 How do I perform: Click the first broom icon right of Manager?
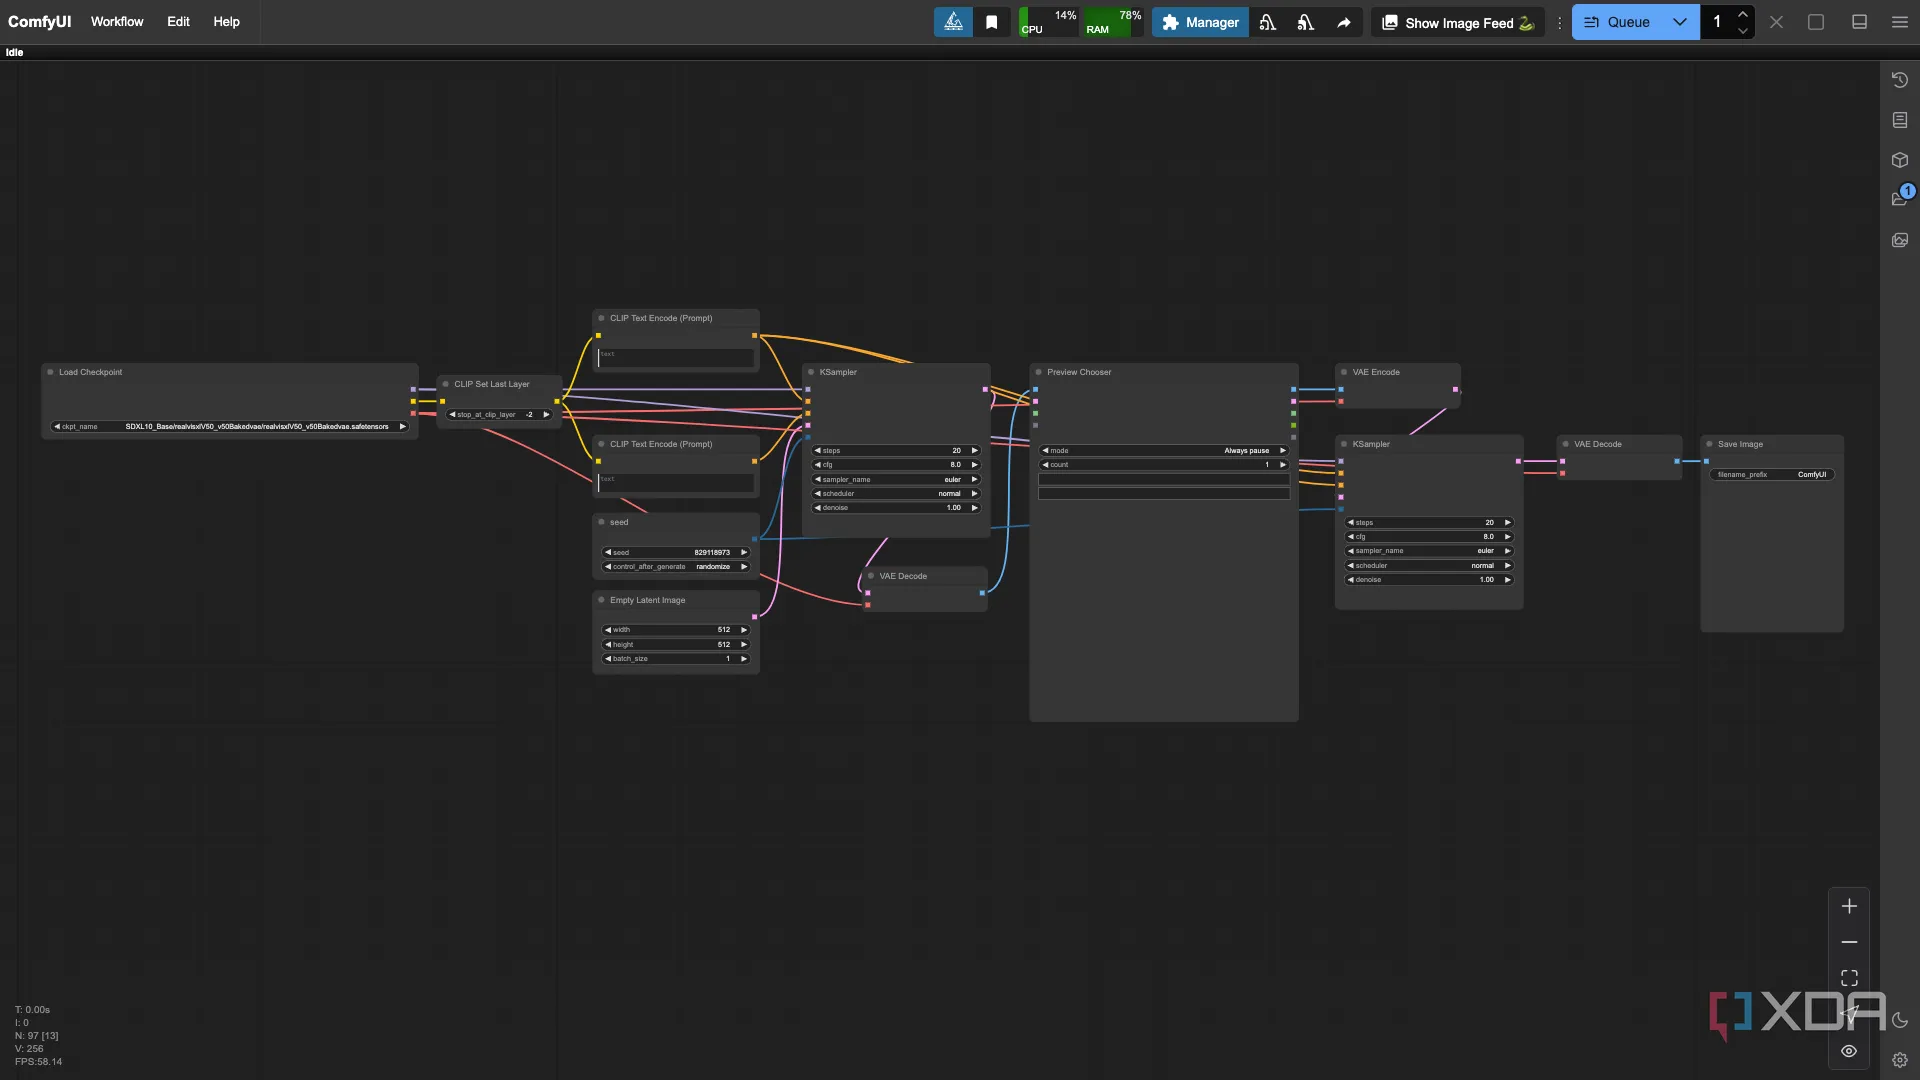pyautogui.click(x=1268, y=22)
